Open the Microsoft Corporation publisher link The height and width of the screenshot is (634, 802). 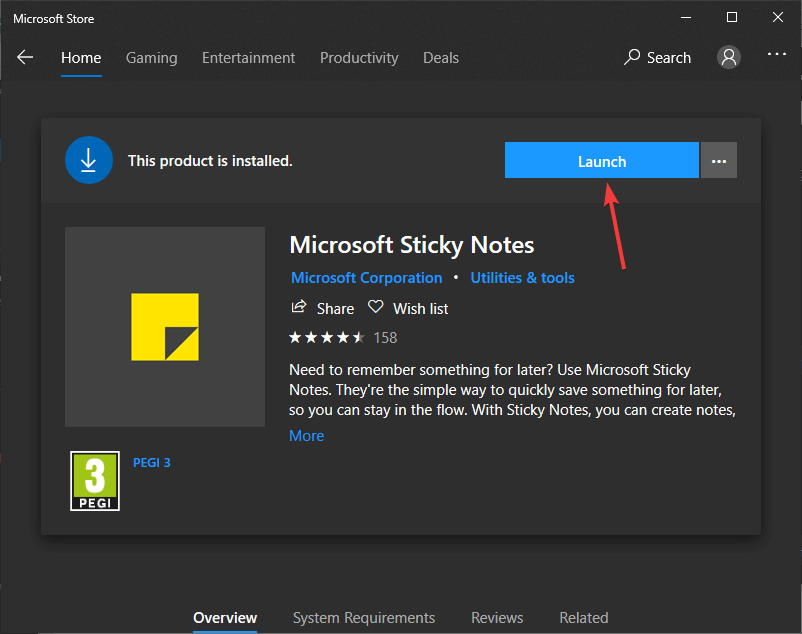pyautogui.click(x=366, y=278)
